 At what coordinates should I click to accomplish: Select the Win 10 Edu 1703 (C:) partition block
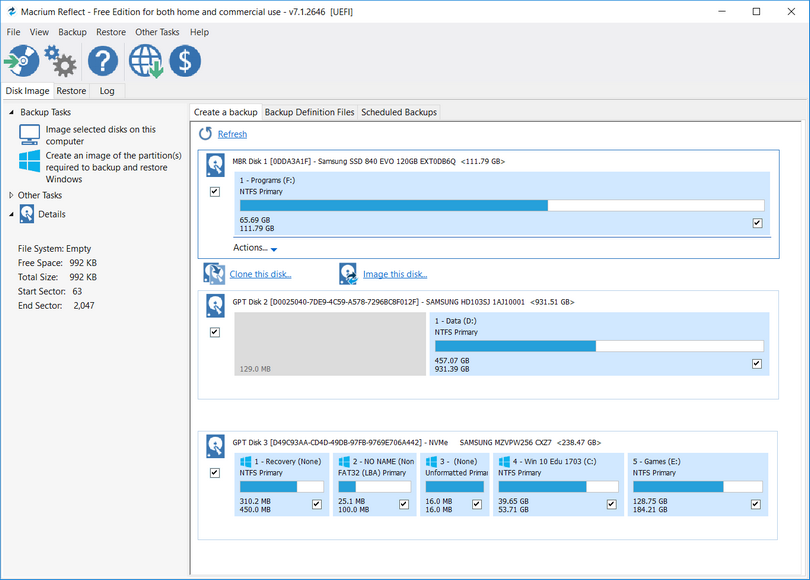pyautogui.click(x=558, y=484)
